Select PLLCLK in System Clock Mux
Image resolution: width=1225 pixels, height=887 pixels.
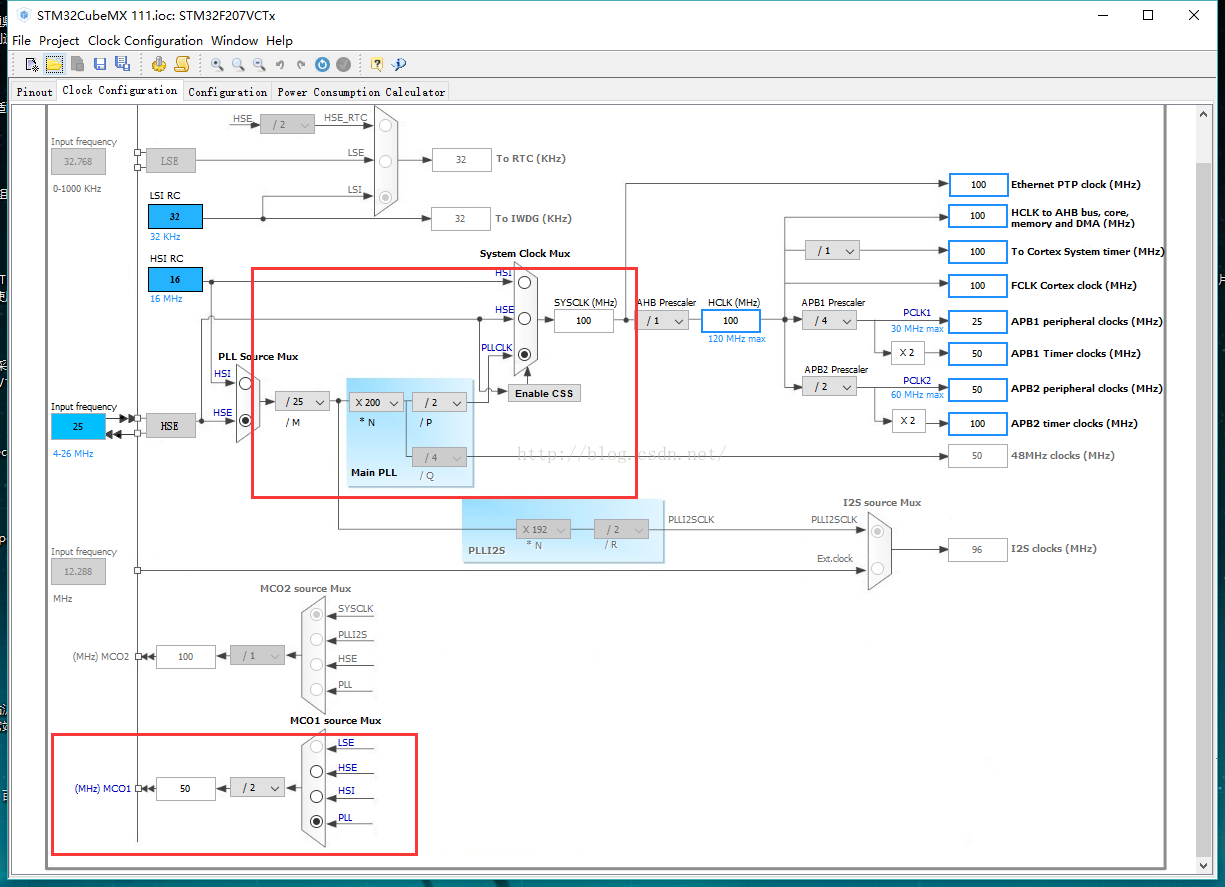pos(524,354)
